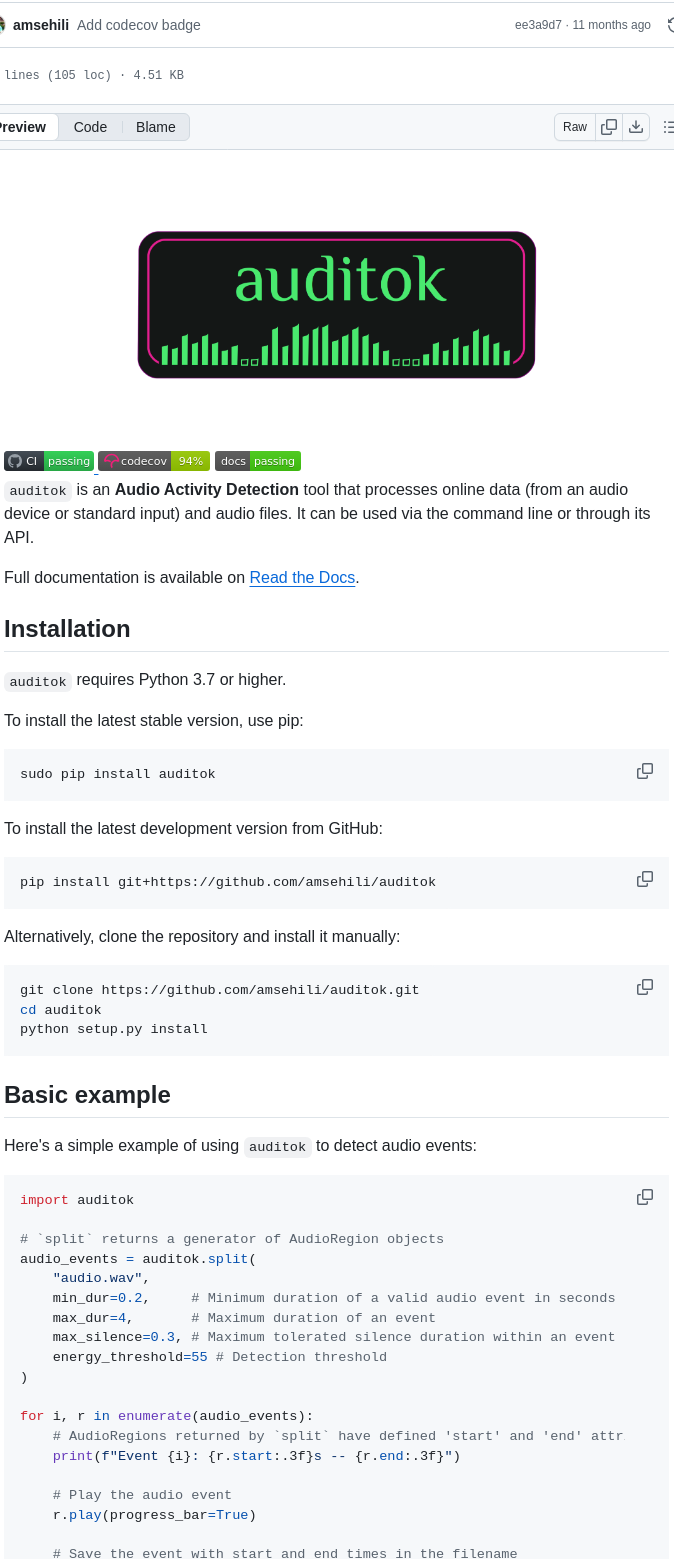Switch to the Blame tab
This screenshot has width=674, height=1559.
(x=156, y=127)
